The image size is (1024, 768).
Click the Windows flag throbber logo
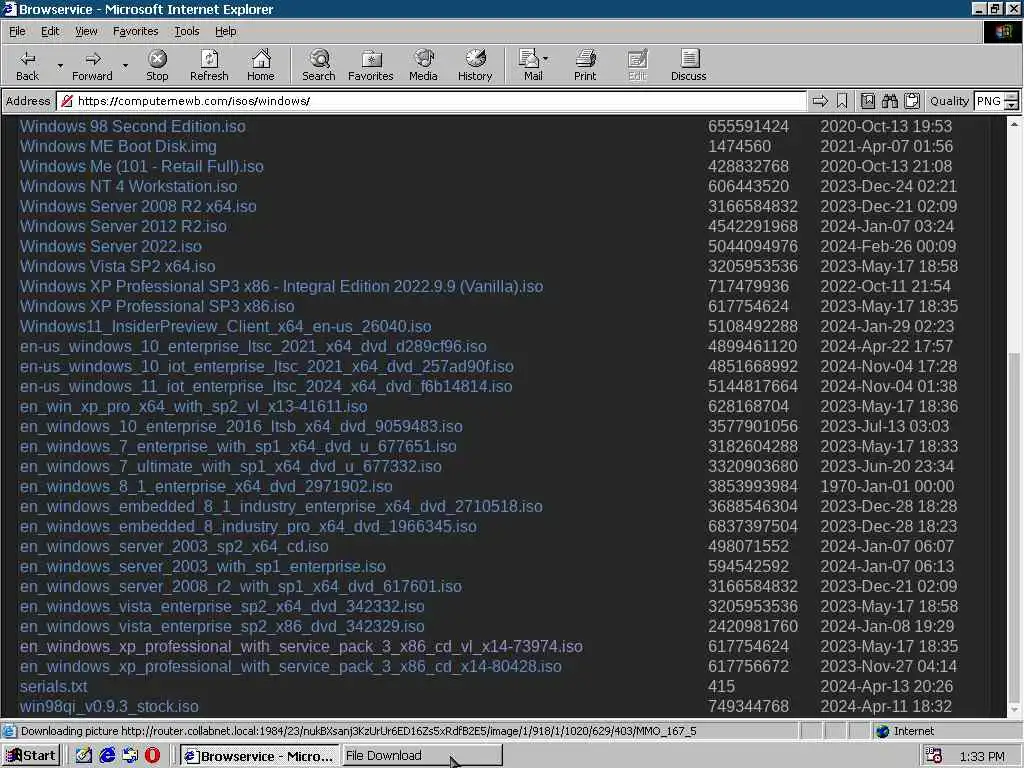tap(1002, 31)
